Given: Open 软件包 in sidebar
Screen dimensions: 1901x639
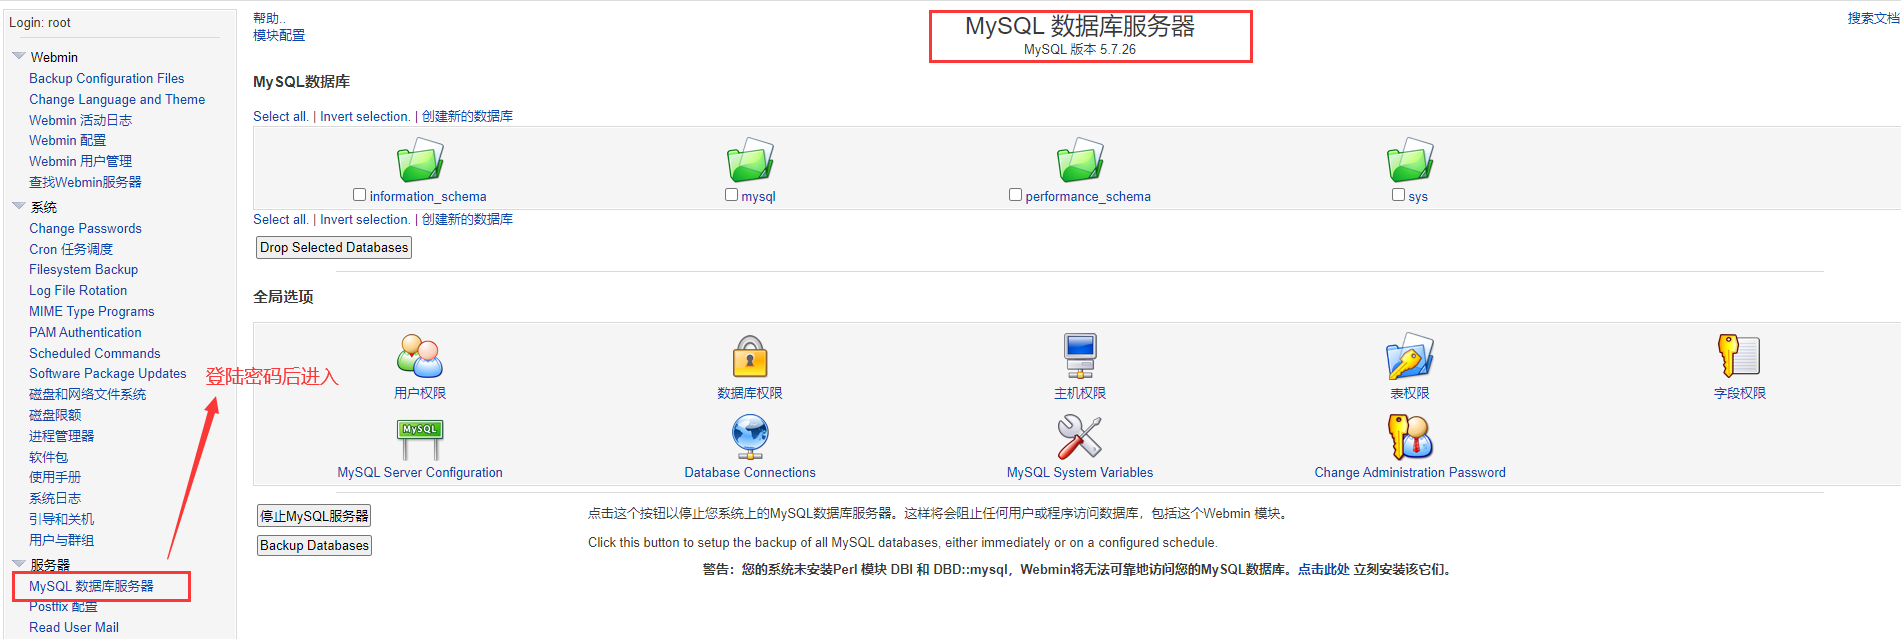Looking at the screenshot, I should 48,457.
